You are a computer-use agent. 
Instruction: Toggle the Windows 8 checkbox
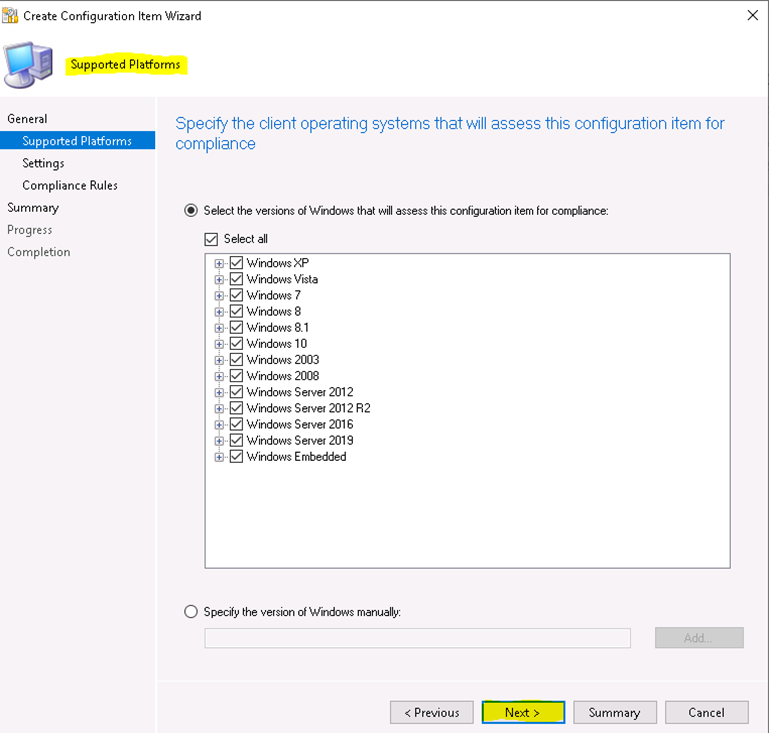tap(236, 311)
